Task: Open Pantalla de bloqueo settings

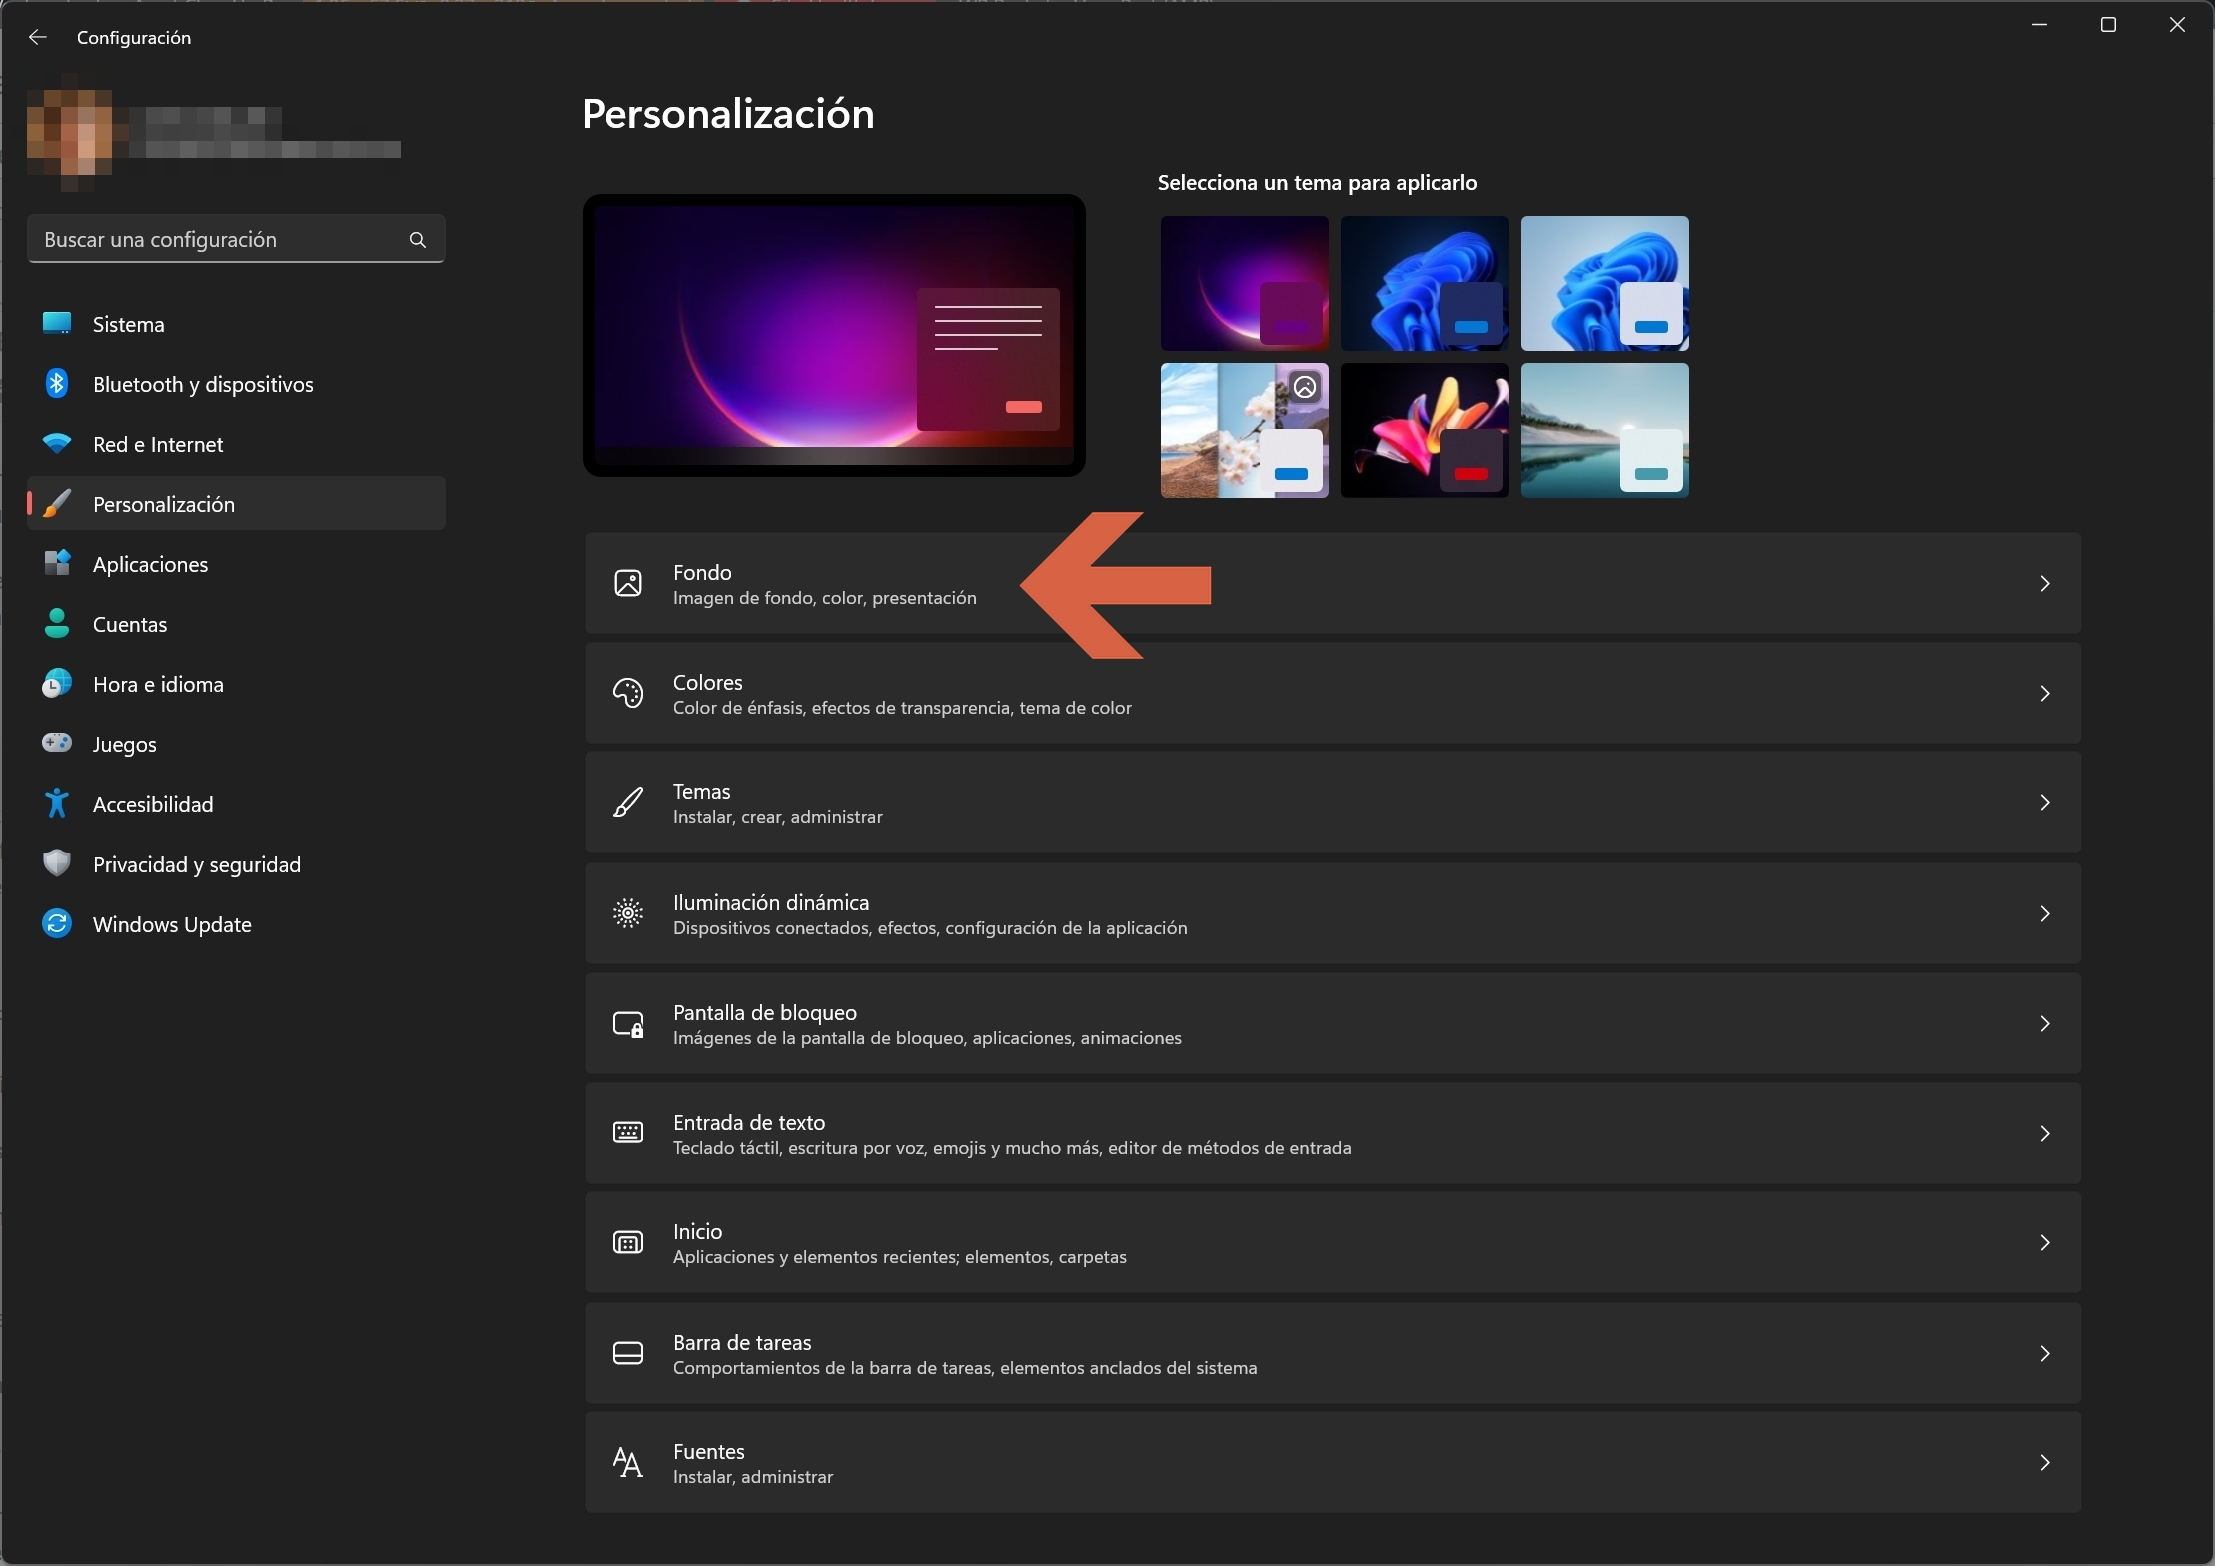Action: [x=1333, y=1023]
